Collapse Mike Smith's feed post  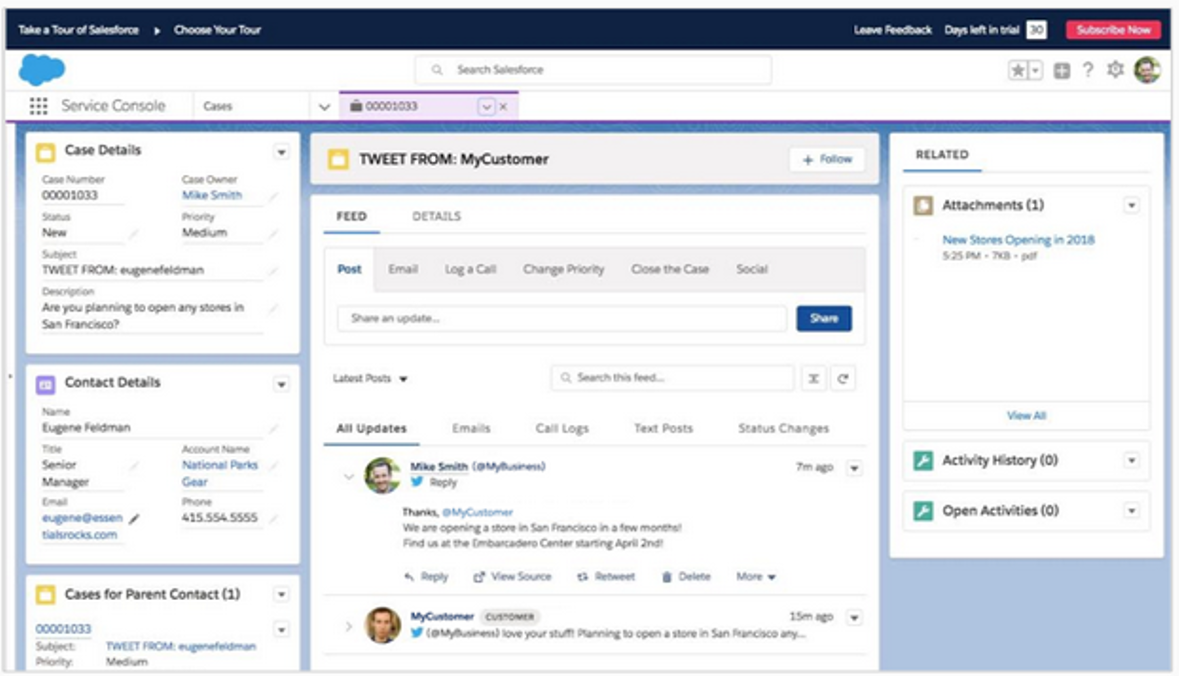point(349,476)
